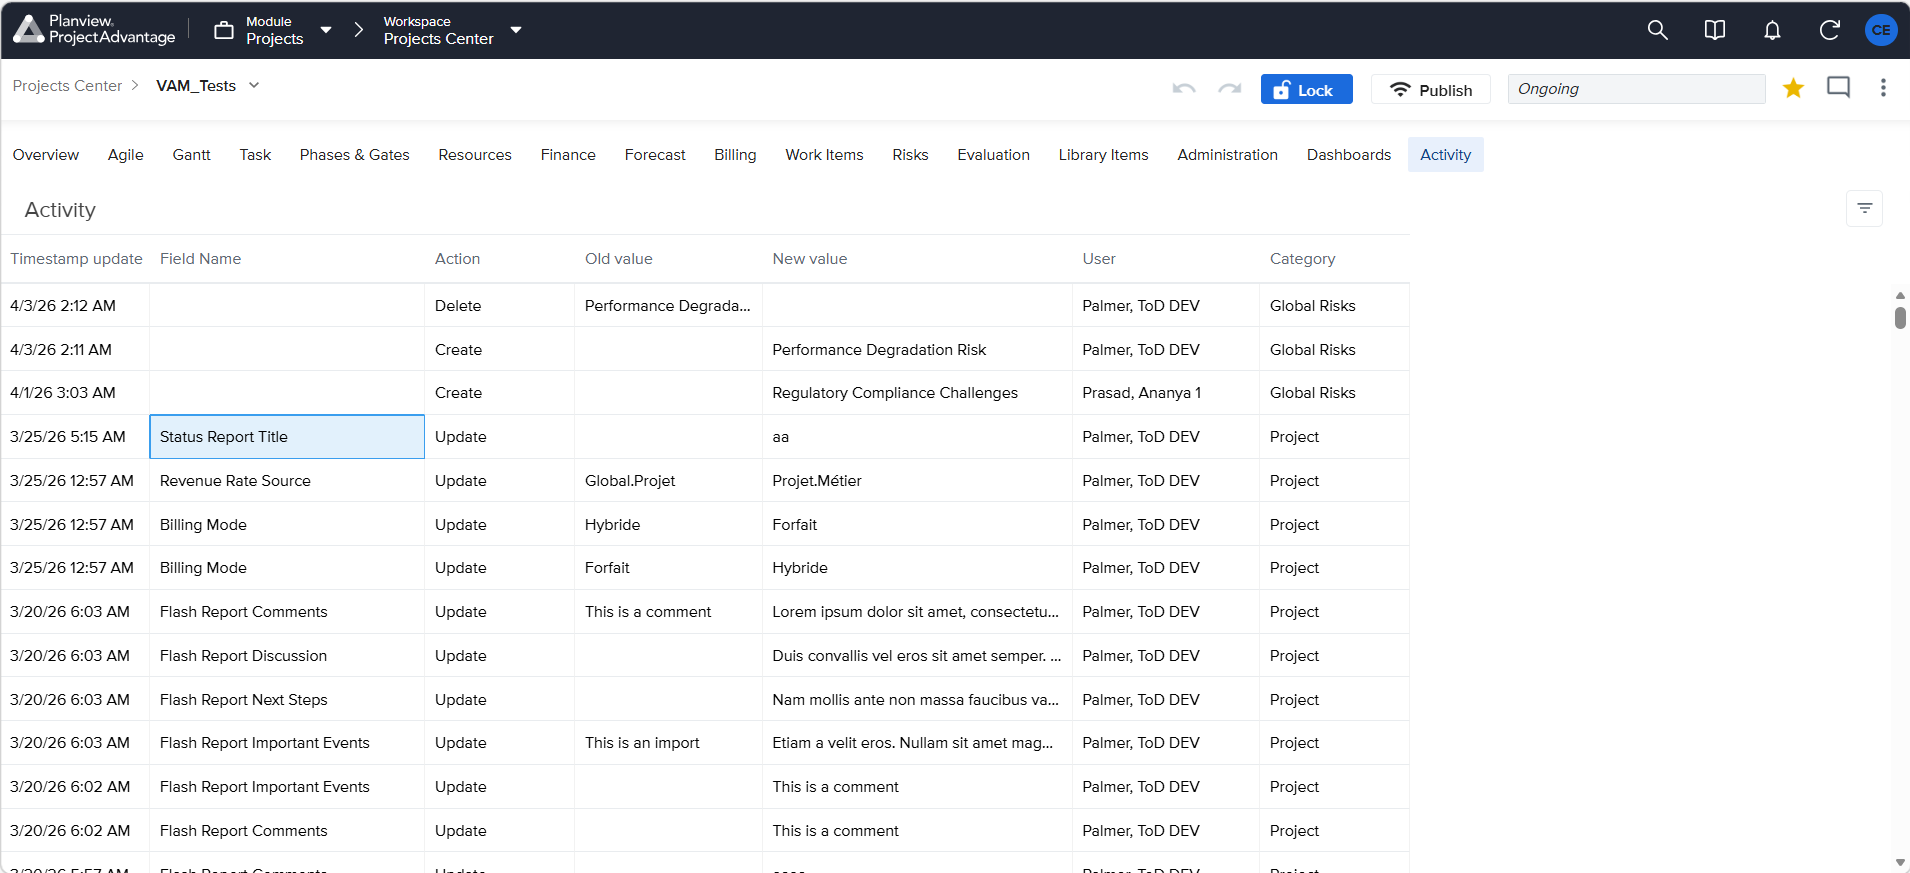Open the search magnifier icon
Image resolution: width=1910 pixels, height=873 pixels.
click(1657, 30)
